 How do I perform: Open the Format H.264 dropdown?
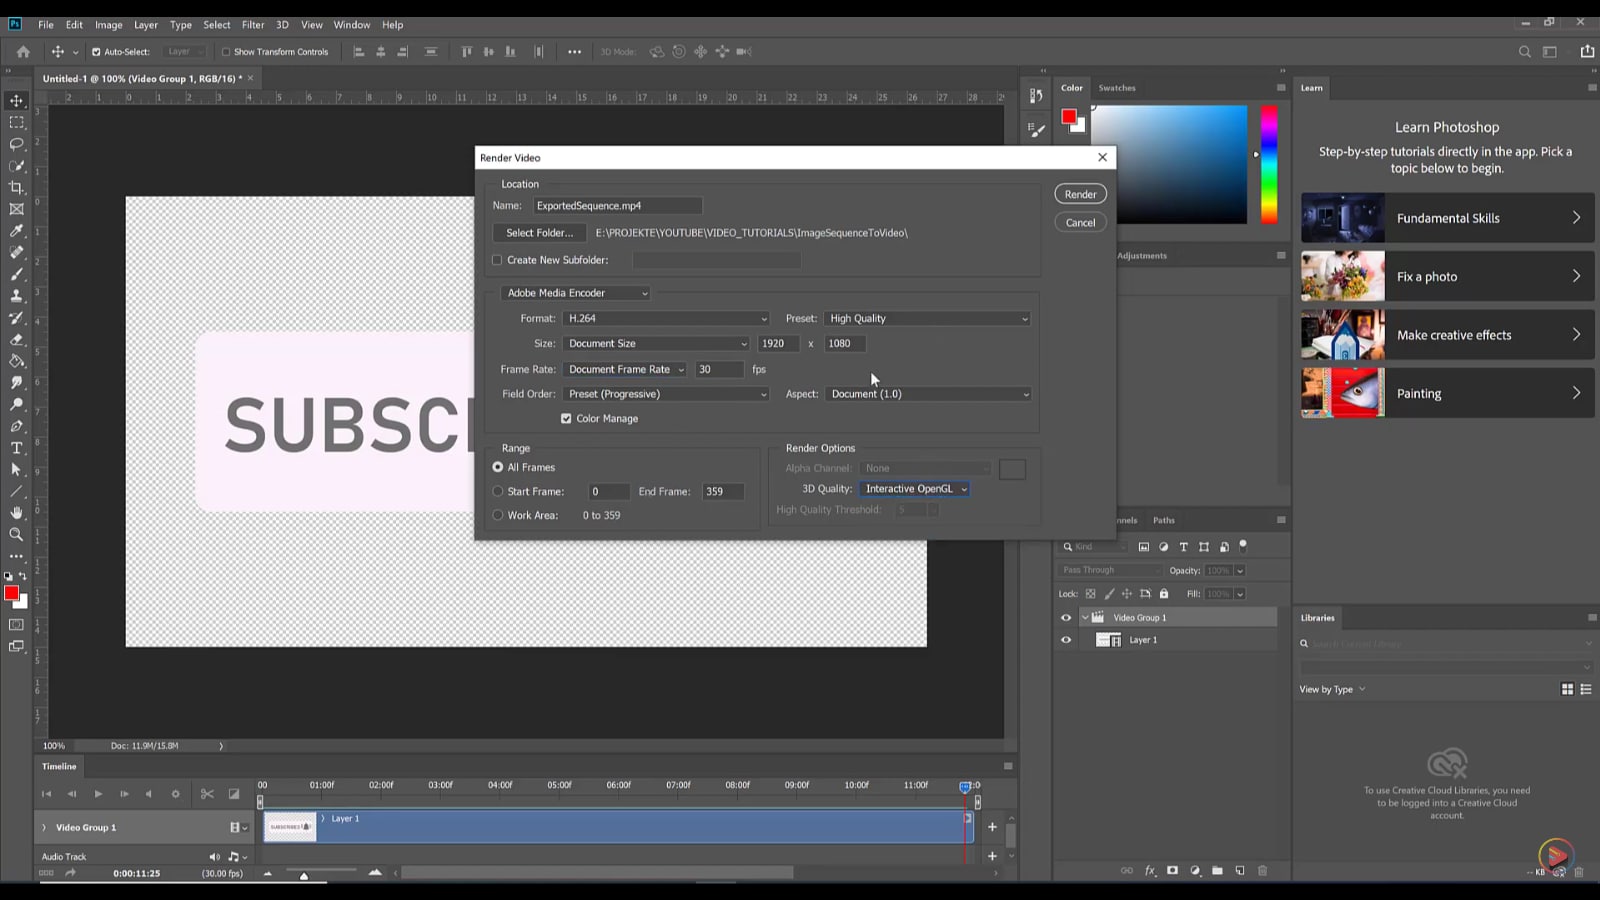tap(666, 318)
